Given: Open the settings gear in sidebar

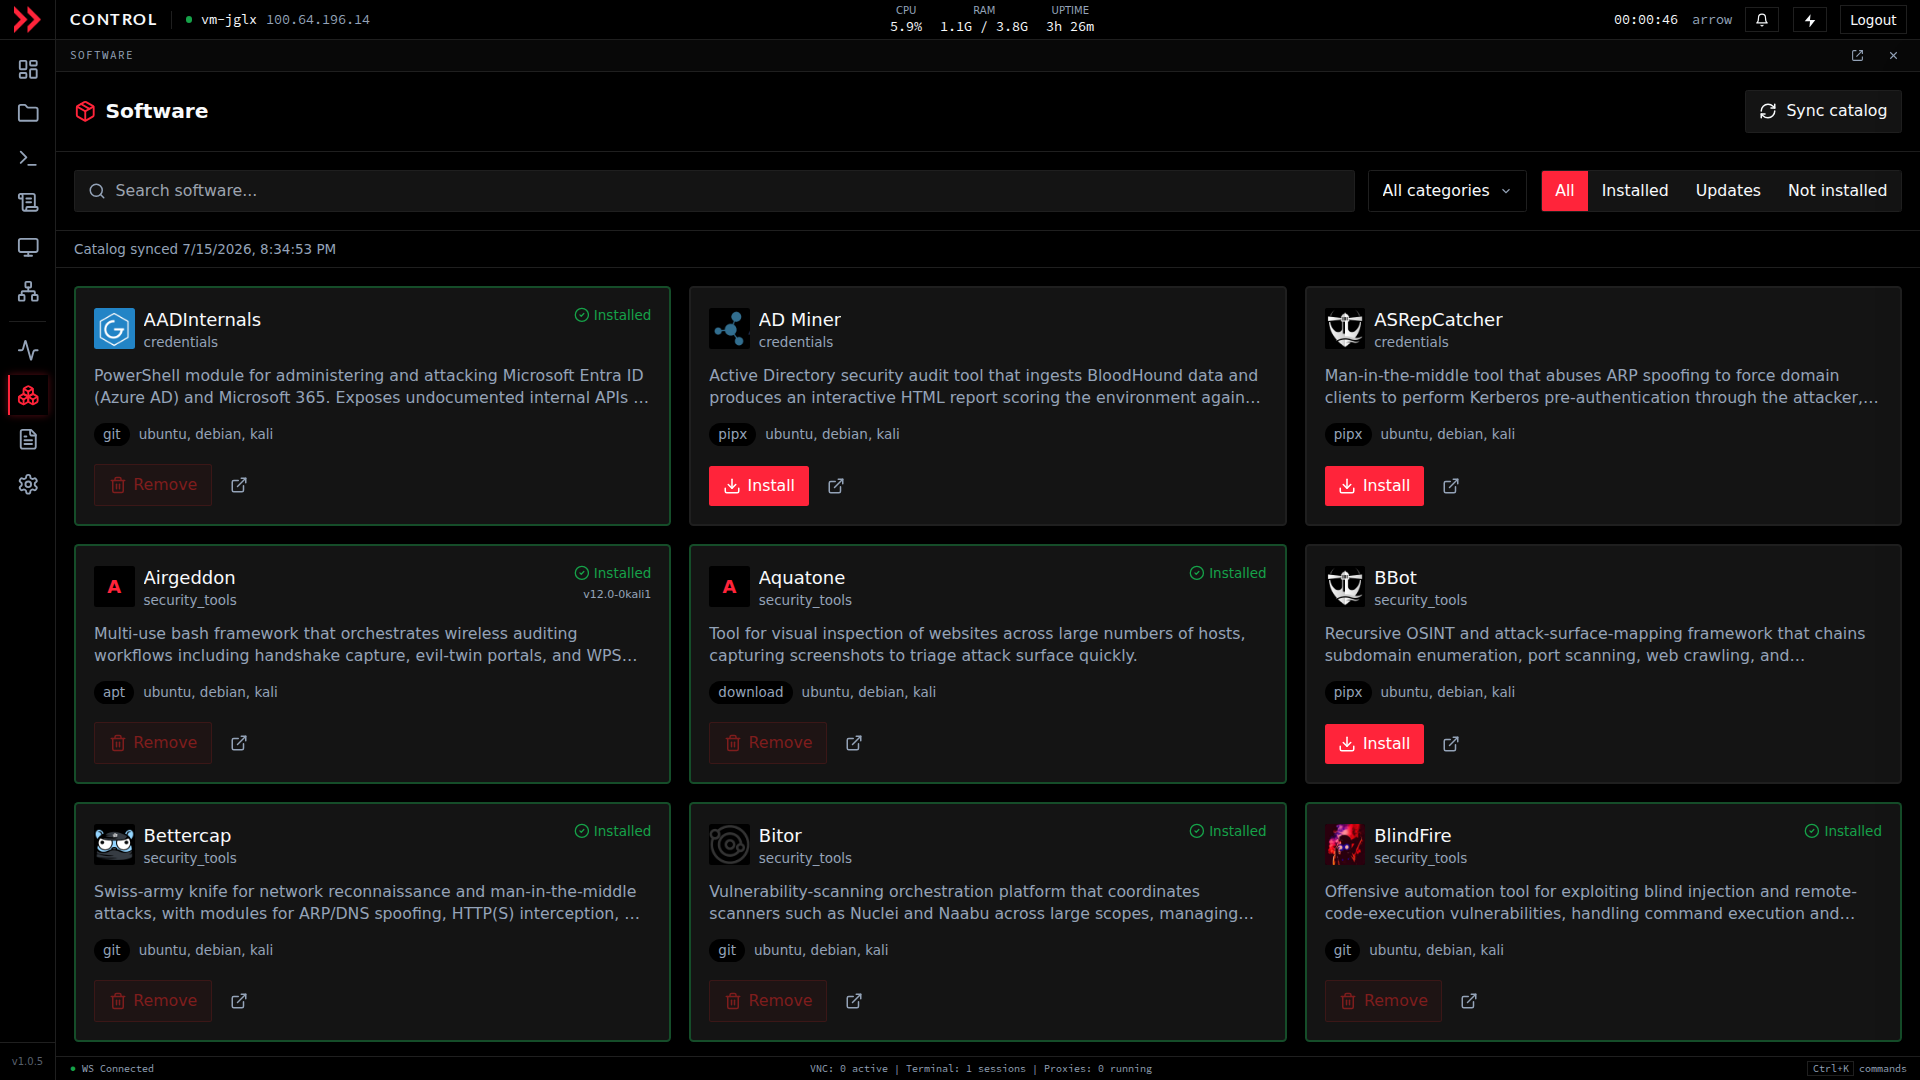Looking at the screenshot, I should tap(28, 484).
